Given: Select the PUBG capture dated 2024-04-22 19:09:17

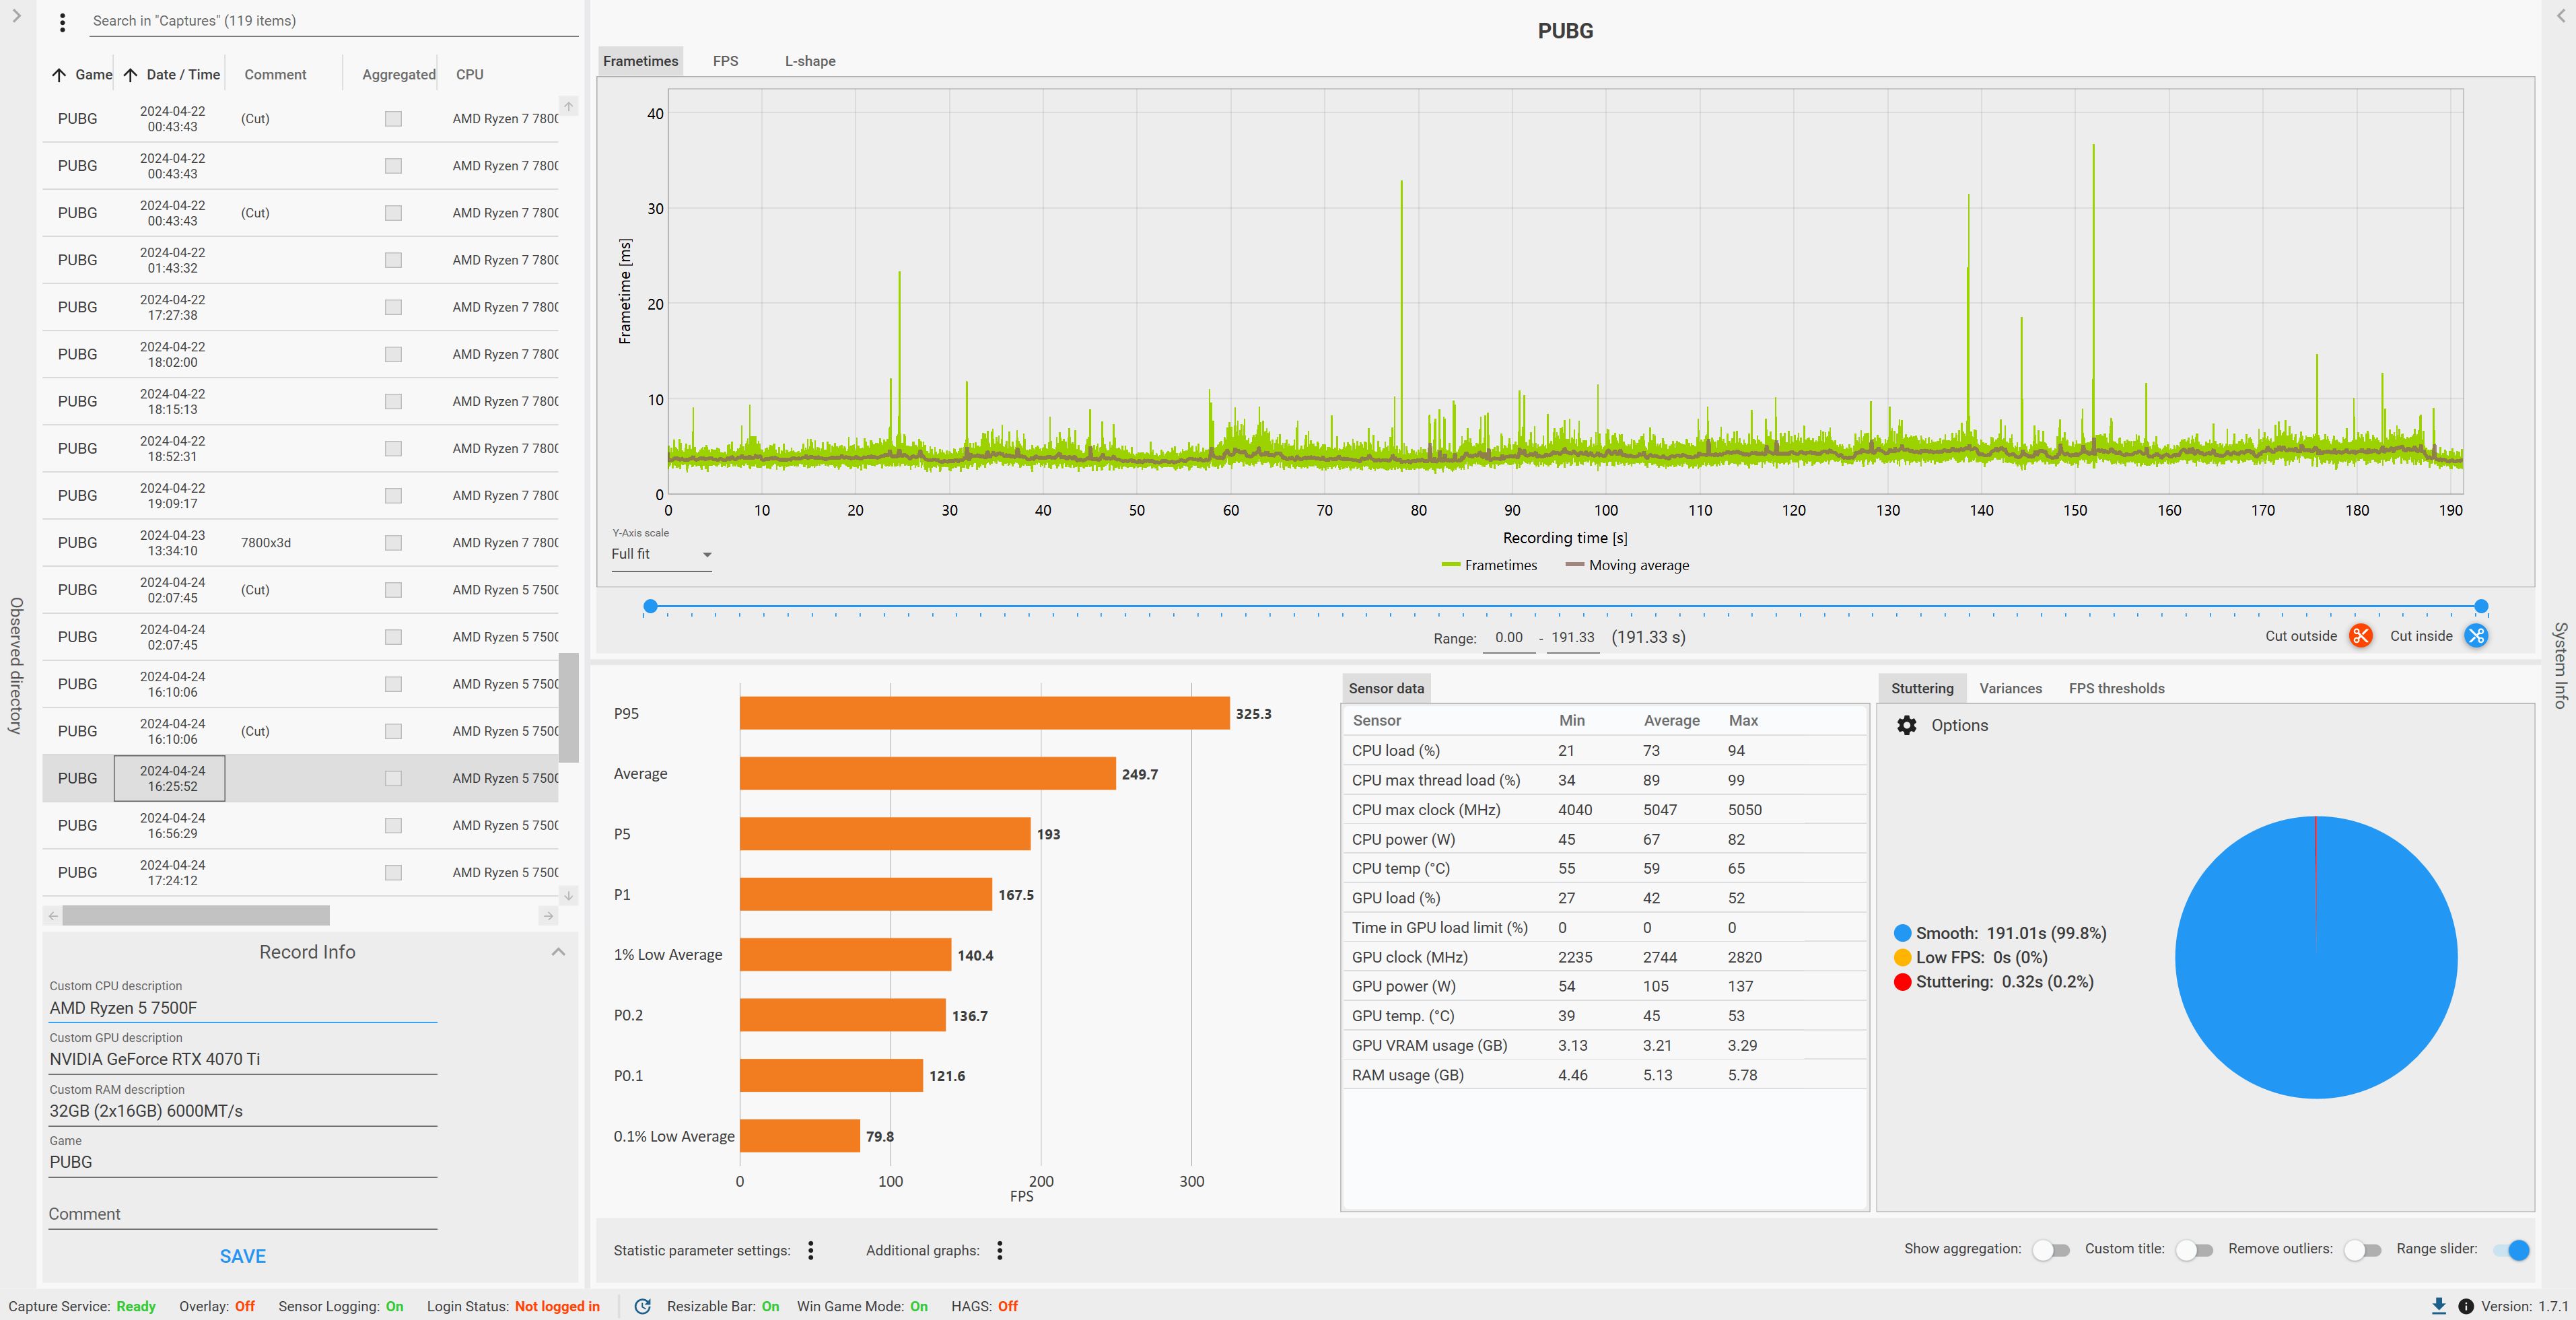Looking at the screenshot, I should click(300, 496).
